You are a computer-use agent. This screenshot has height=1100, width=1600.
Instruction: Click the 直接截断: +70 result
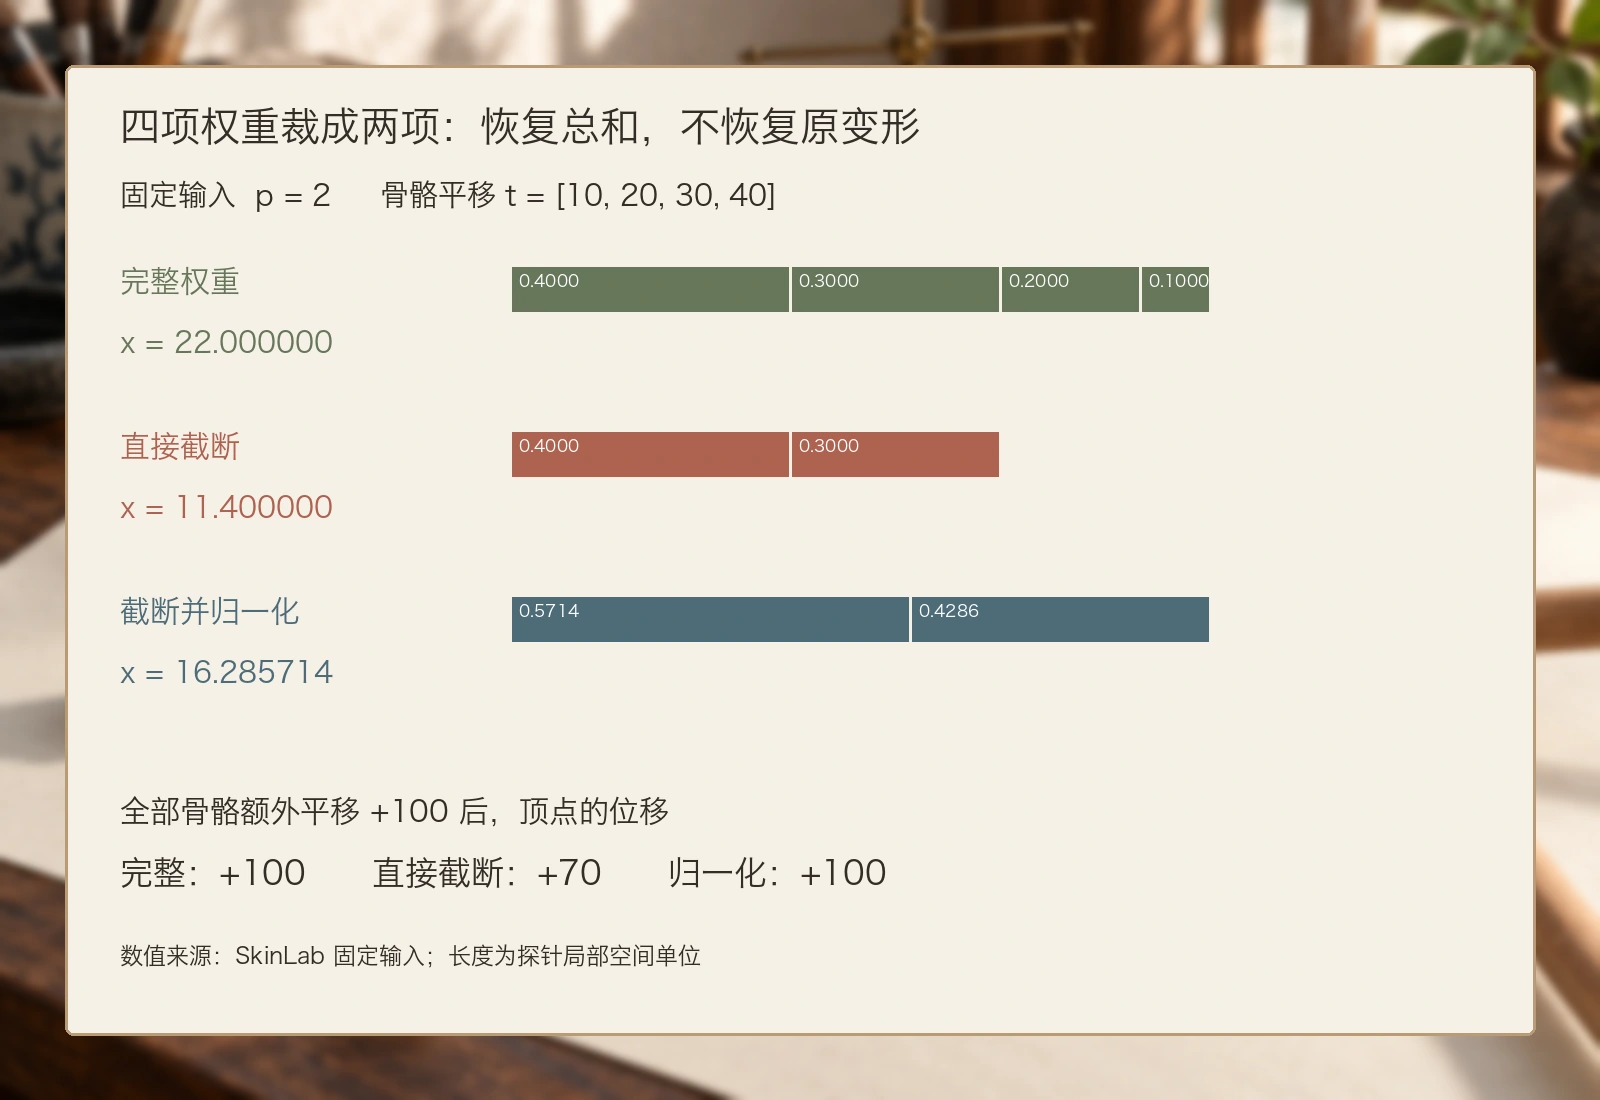click(487, 873)
